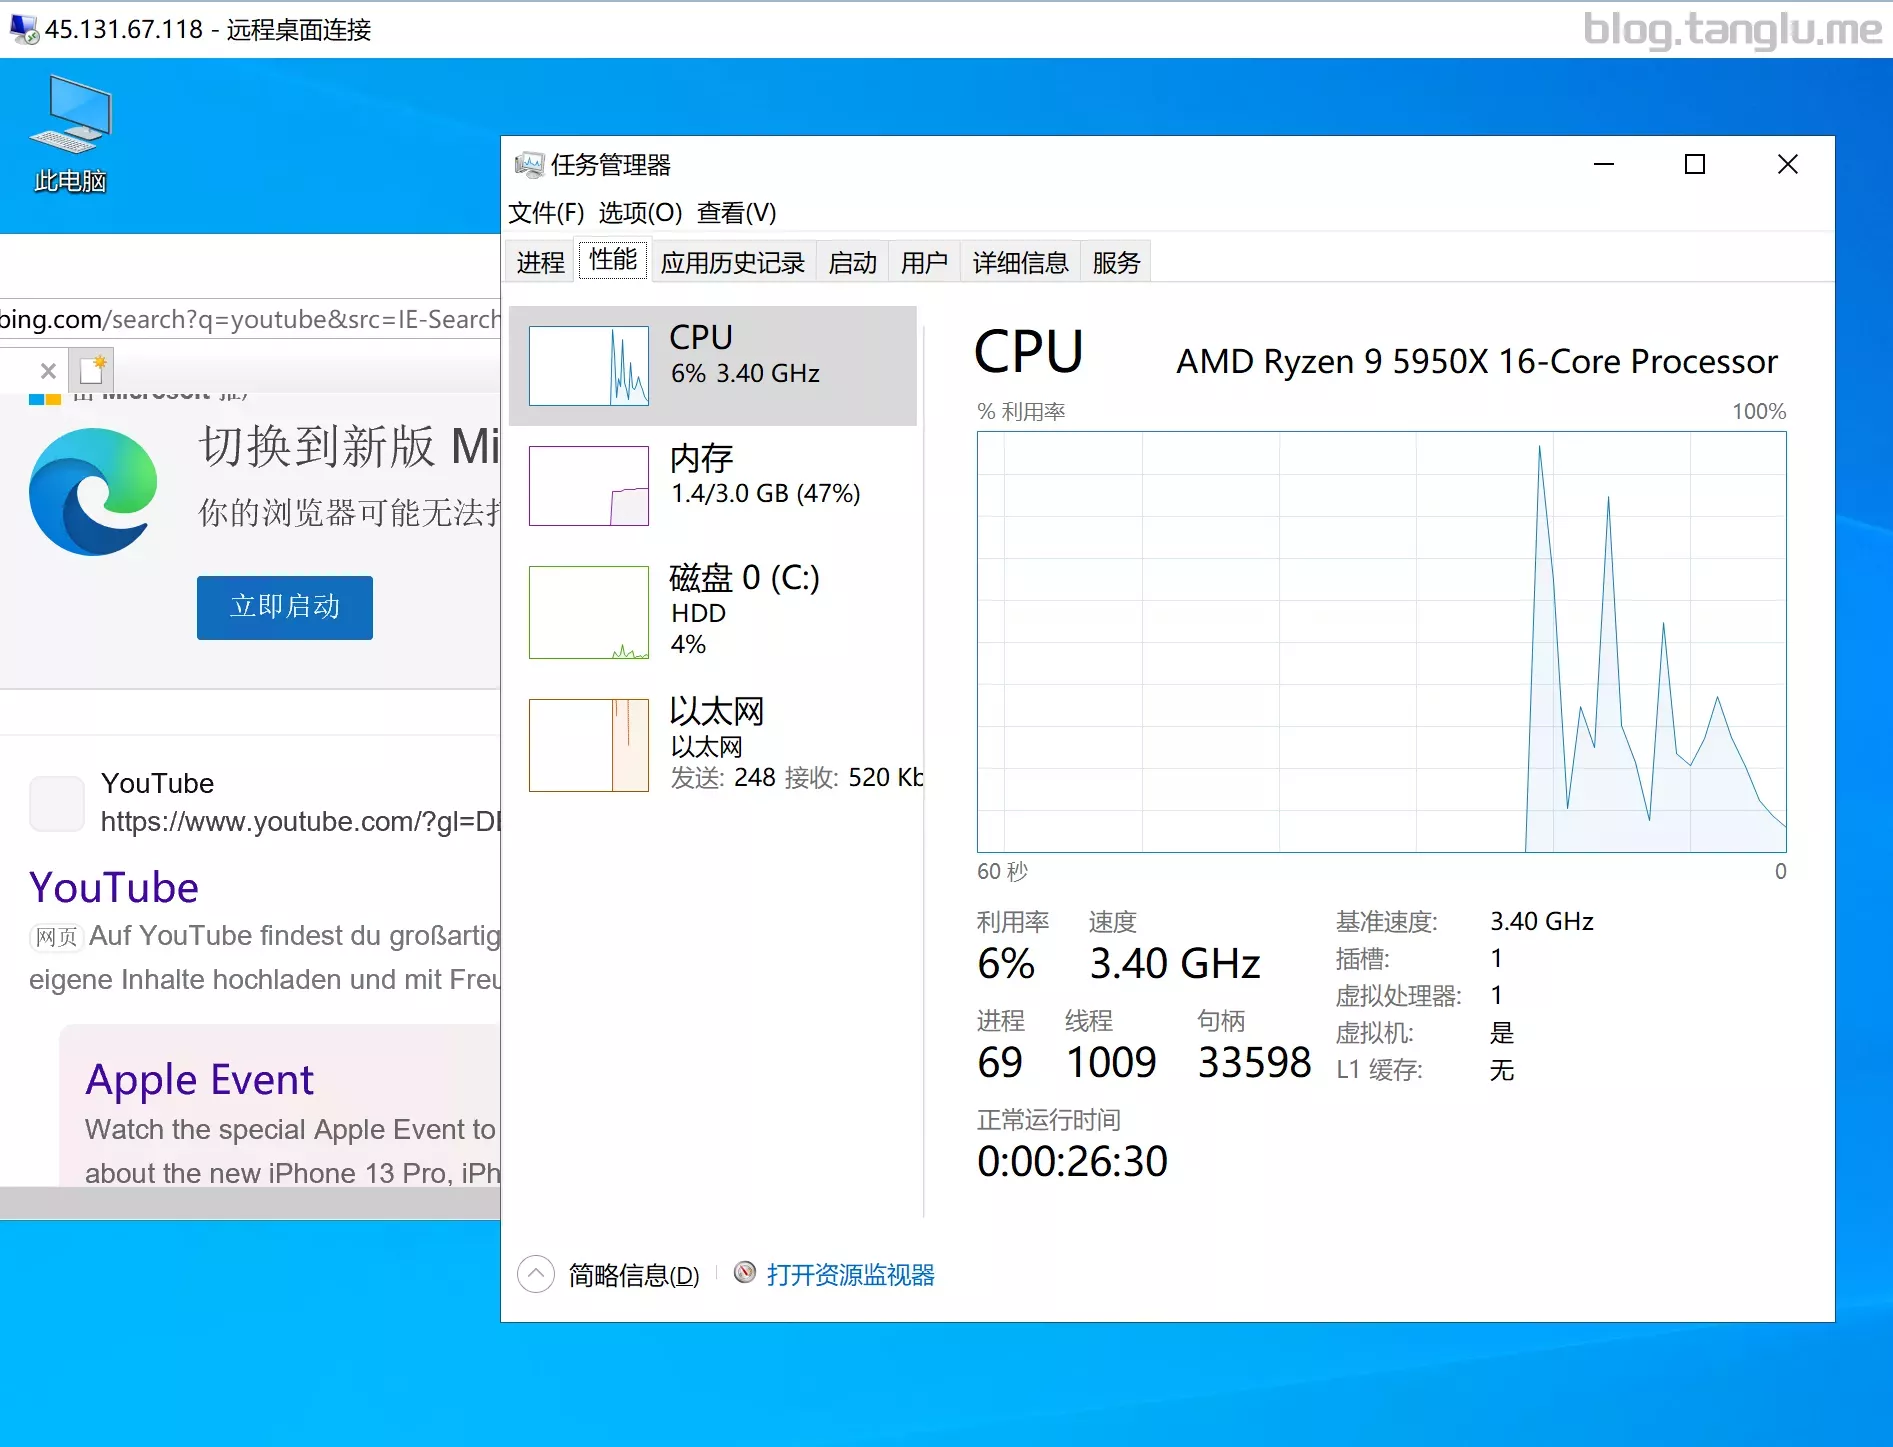This screenshot has width=1893, height=1447.
Task: Switch to the 进程 tab
Action: coord(540,262)
